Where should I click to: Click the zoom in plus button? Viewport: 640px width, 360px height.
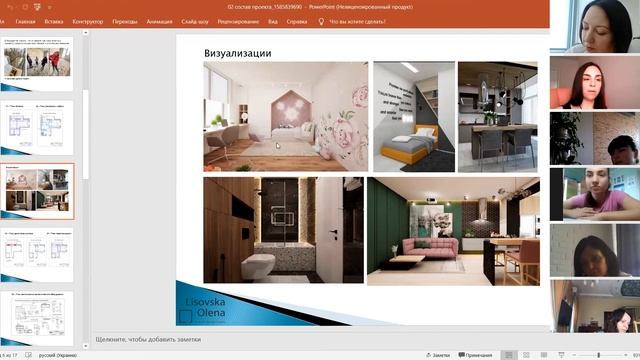click(x=625, y=355)
